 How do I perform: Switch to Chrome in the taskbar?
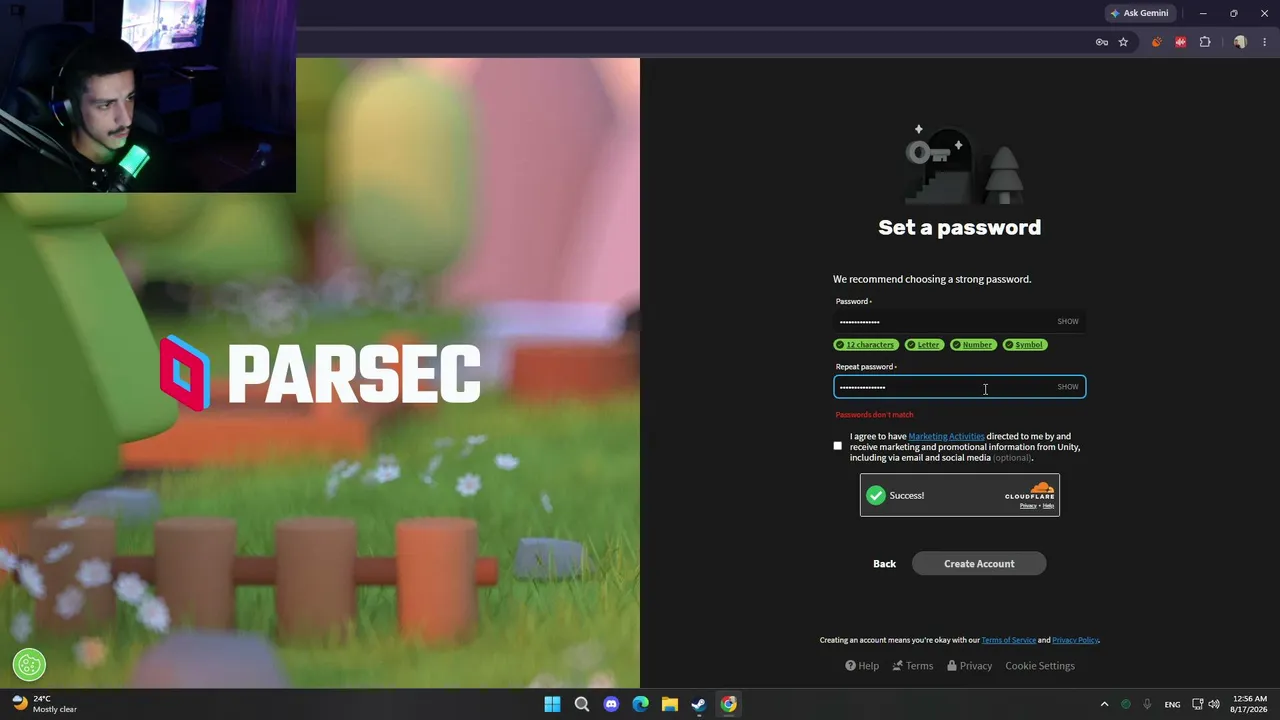728,704
